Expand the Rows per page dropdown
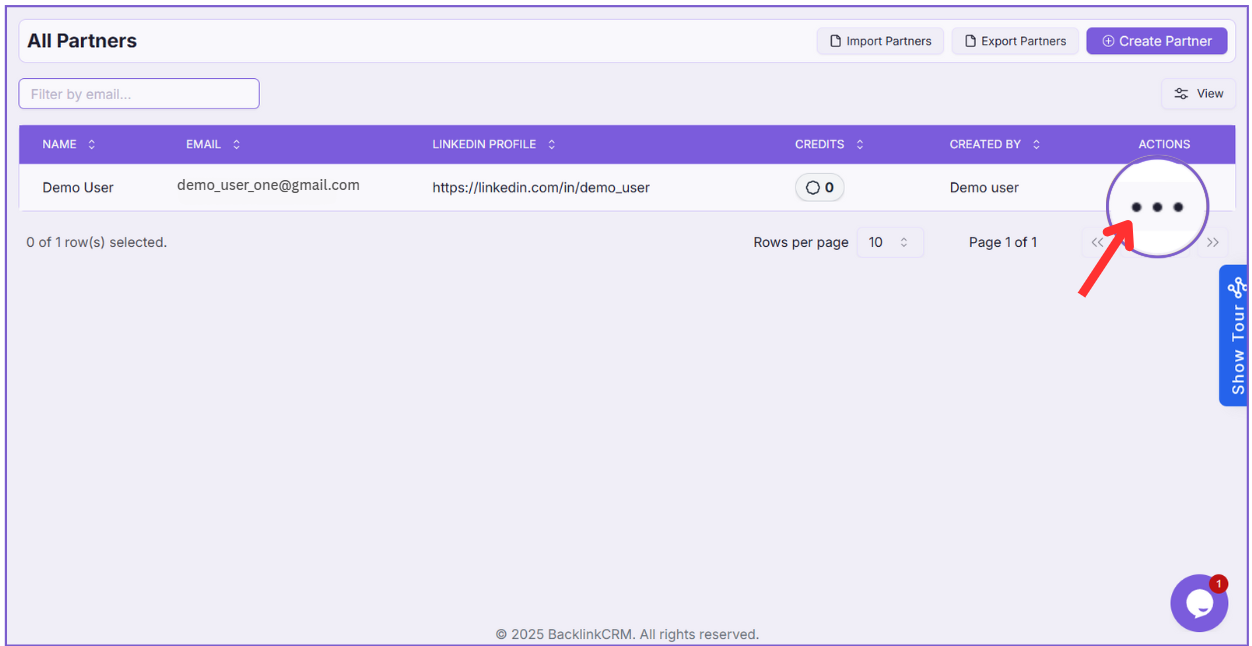The height and width of the screenshot is (646, 1252). (x=890, y=242)
